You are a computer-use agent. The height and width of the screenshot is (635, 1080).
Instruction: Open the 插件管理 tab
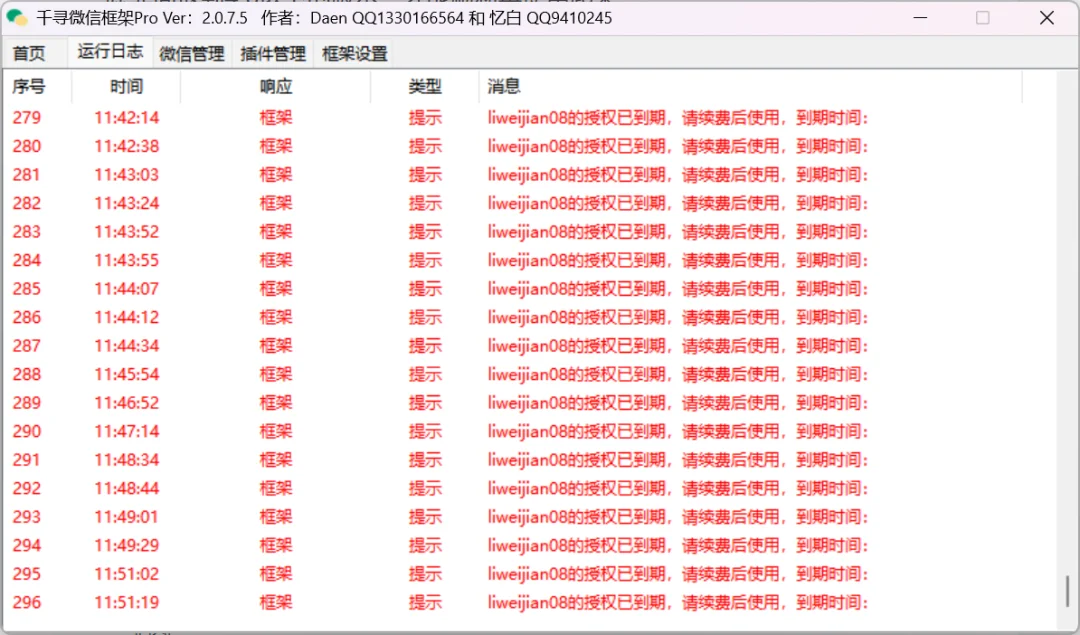273,54
